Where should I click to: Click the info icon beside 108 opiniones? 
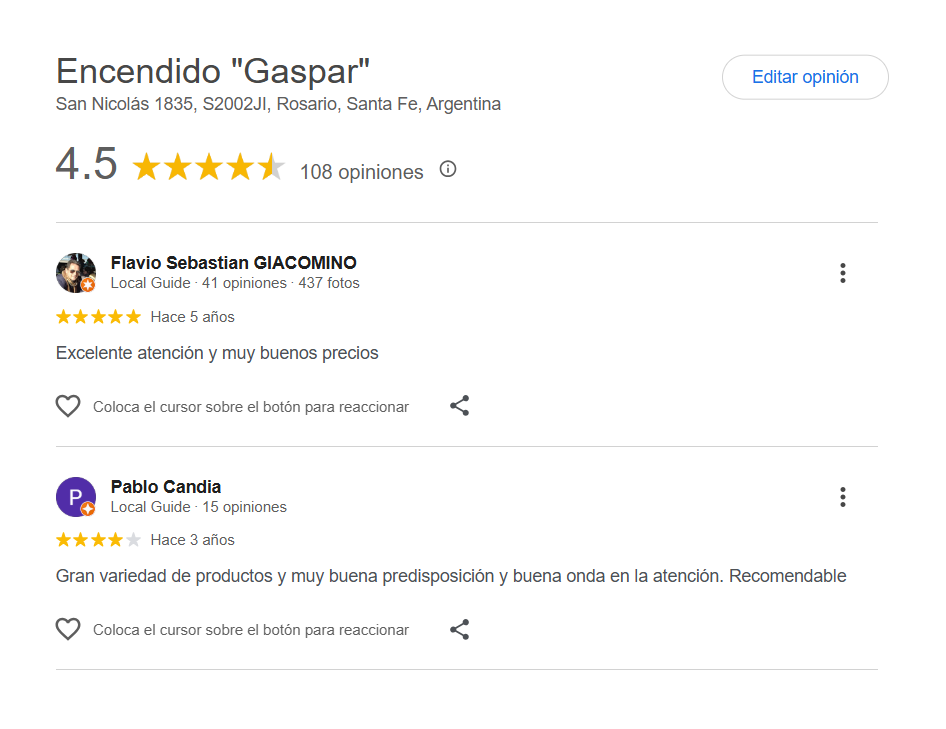448,169
